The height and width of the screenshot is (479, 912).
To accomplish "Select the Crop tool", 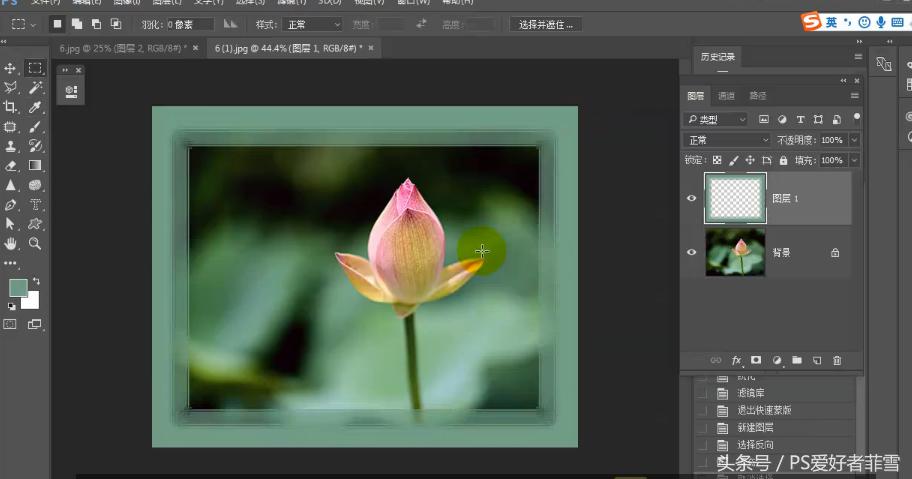I will pos(10,107).
